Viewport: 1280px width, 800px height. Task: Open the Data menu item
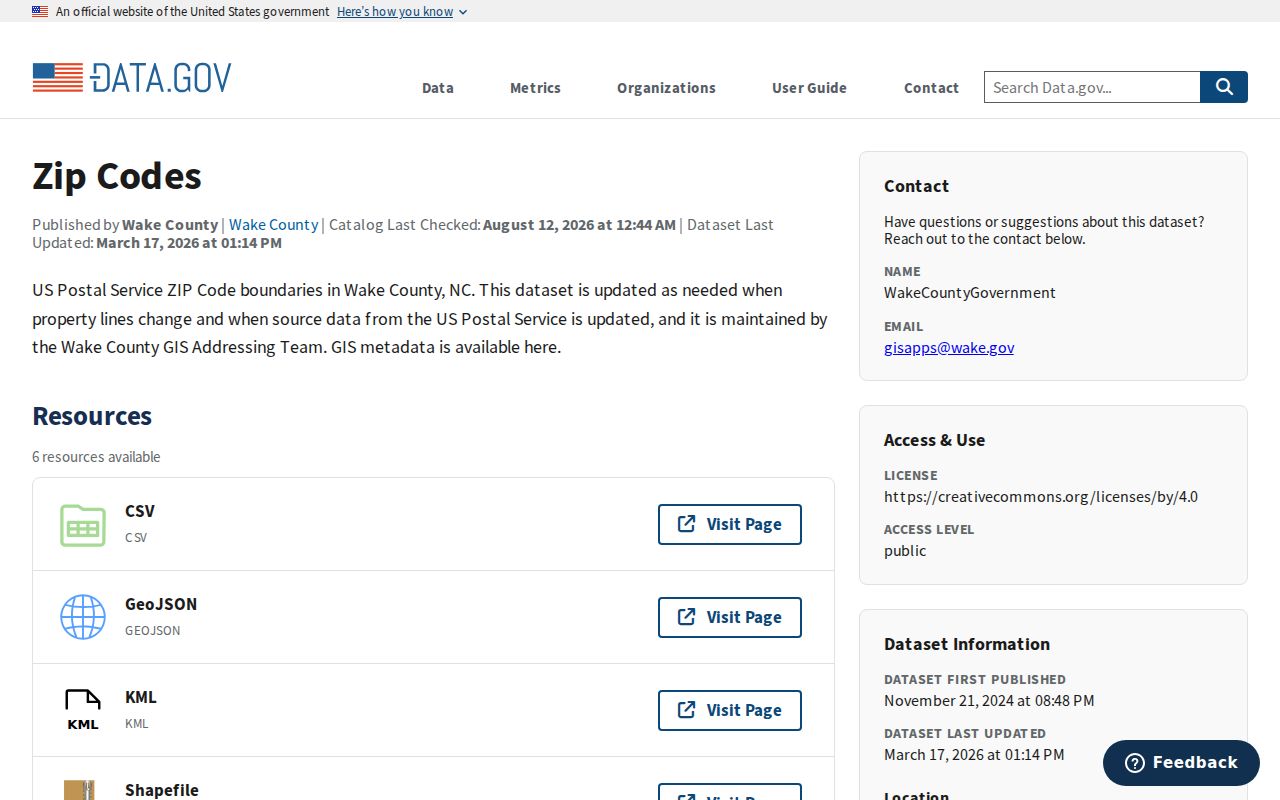[x=438, y=88]
